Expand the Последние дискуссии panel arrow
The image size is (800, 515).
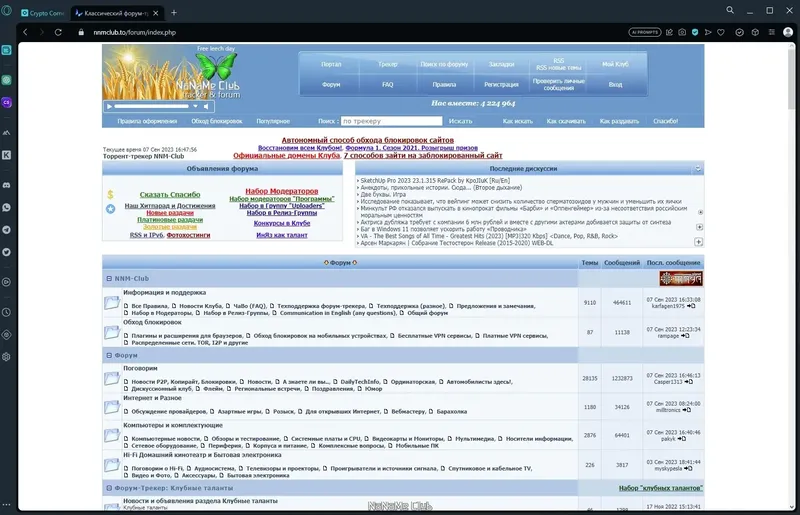click(x=698, y=168)
